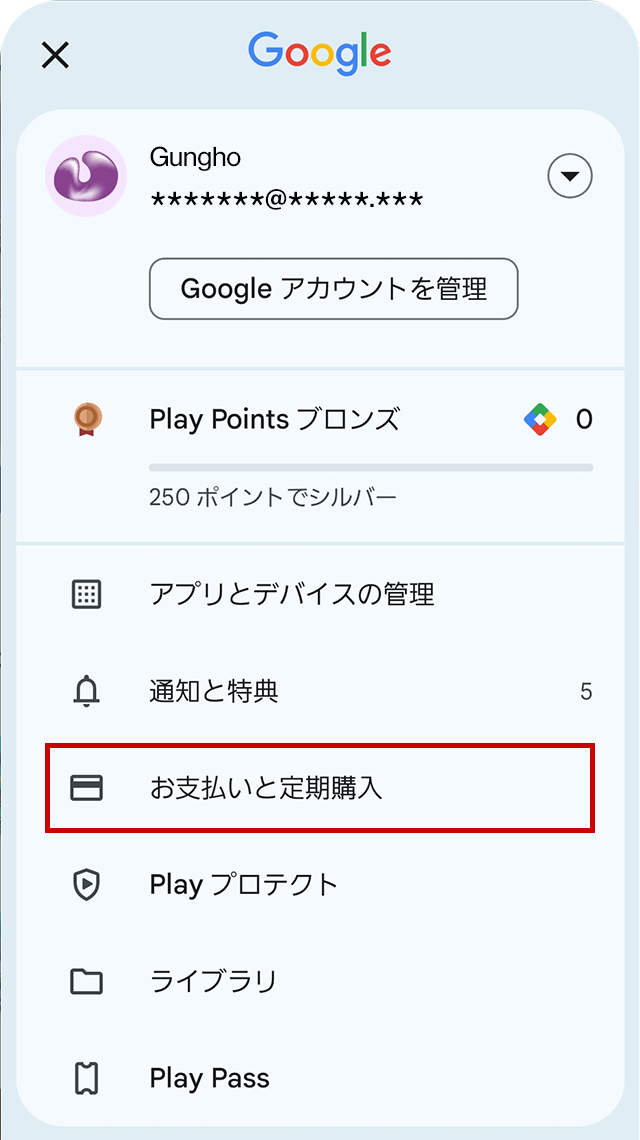Close the Google account menu
Image resolution: width=640 pixels, height=1140 pixels.
coord(55,55)
